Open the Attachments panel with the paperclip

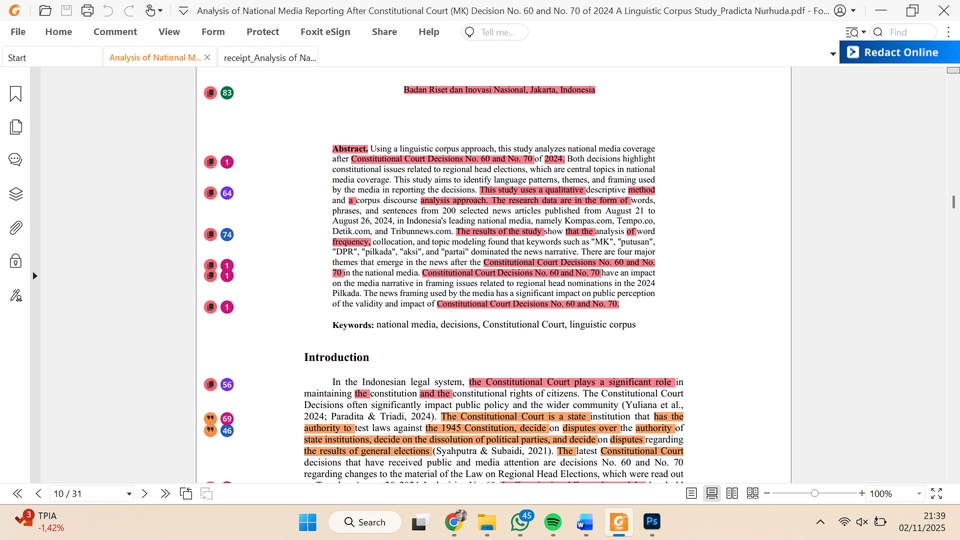(16, 228)
